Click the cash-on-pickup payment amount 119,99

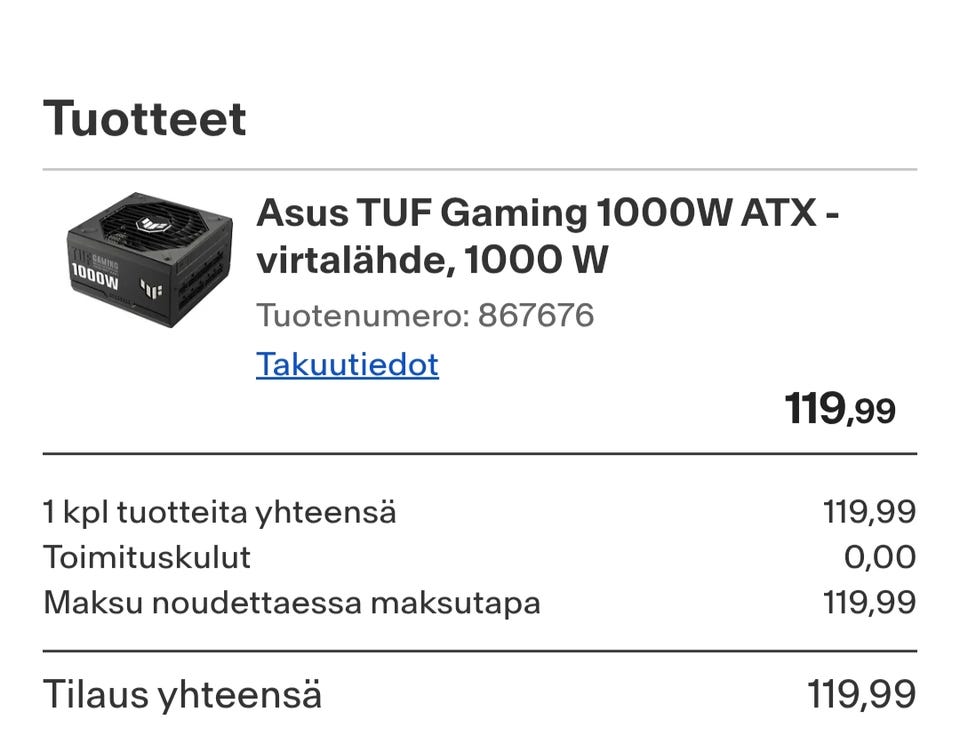(869, 603)
